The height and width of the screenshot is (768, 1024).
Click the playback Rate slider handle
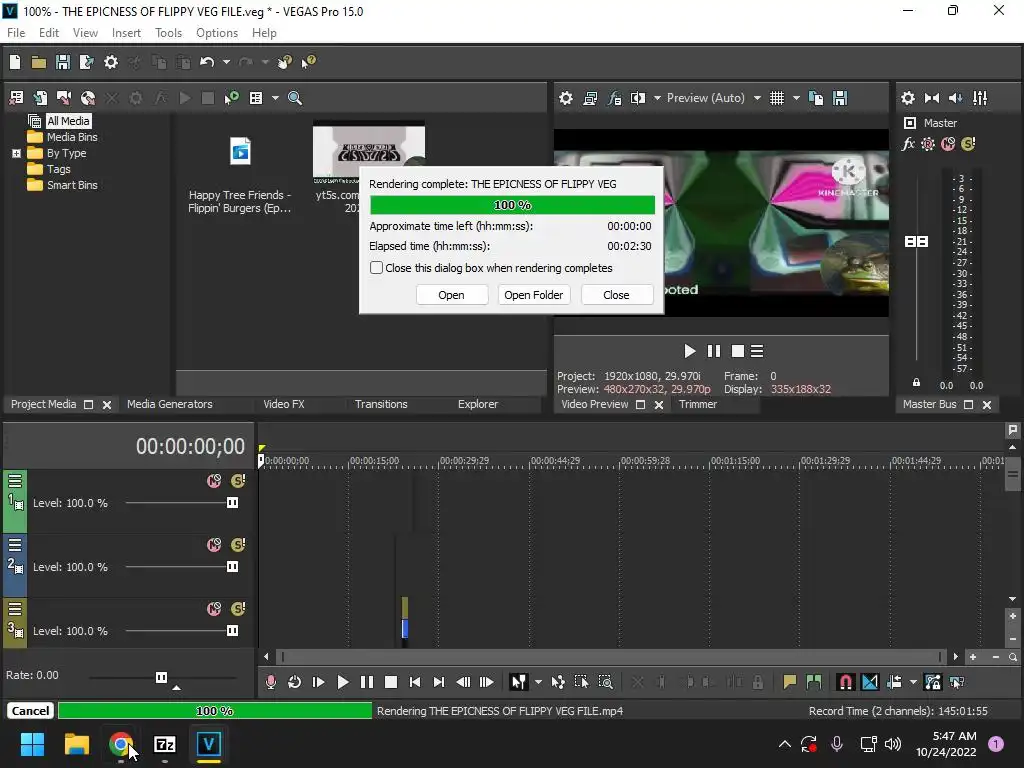point(161,677)
